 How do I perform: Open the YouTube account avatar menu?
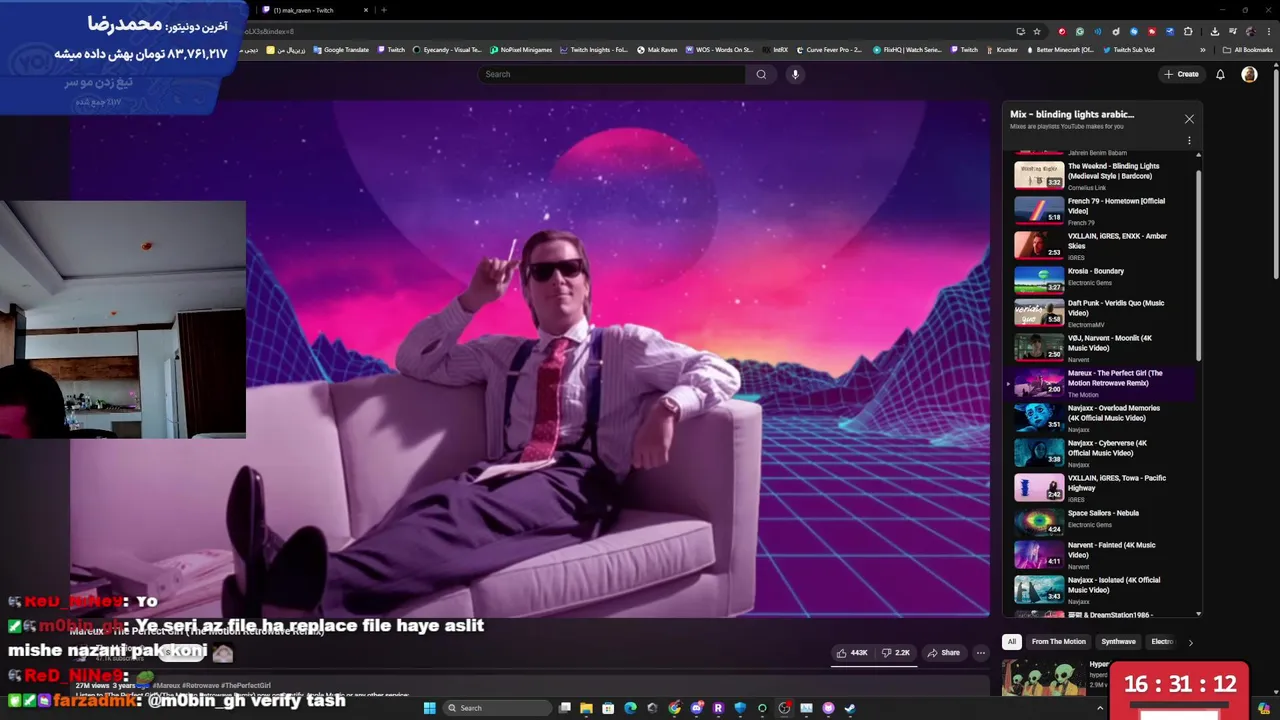(x=1249, y=74)
